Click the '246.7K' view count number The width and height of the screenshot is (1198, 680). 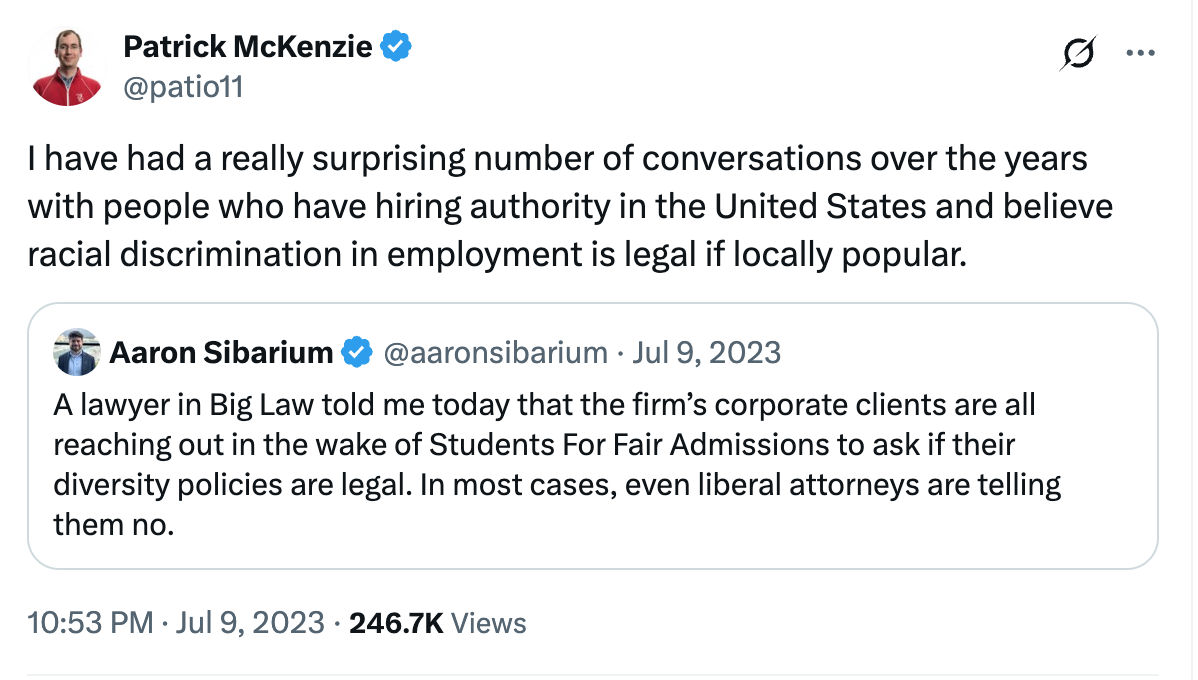(397, 623)
